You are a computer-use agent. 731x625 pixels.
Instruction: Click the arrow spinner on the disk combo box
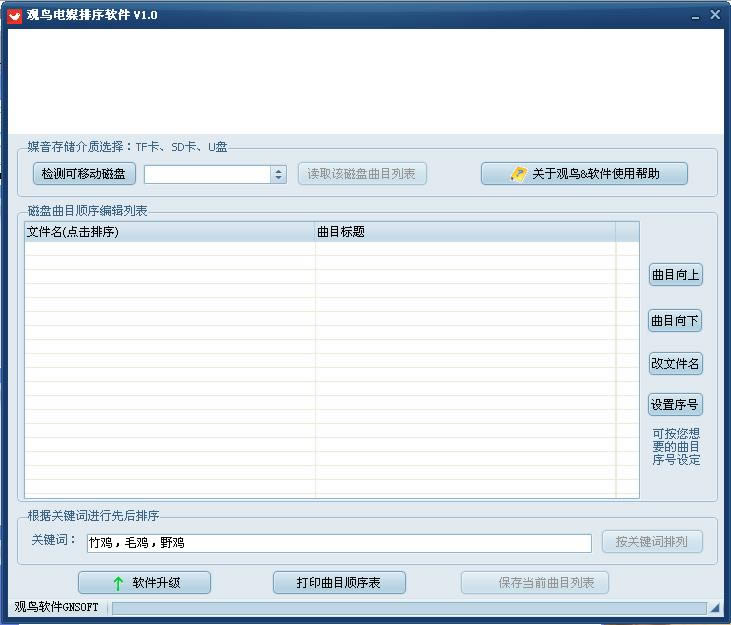click(x=278, y=174)
